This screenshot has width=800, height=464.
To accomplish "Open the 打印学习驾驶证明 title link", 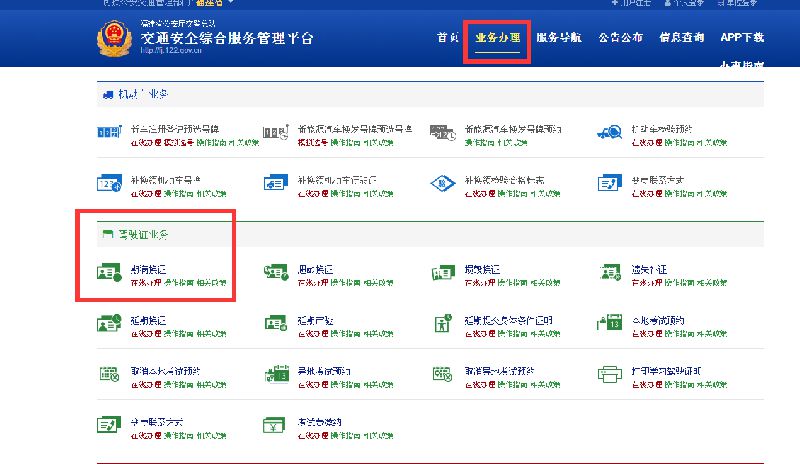I will [666, 371].
